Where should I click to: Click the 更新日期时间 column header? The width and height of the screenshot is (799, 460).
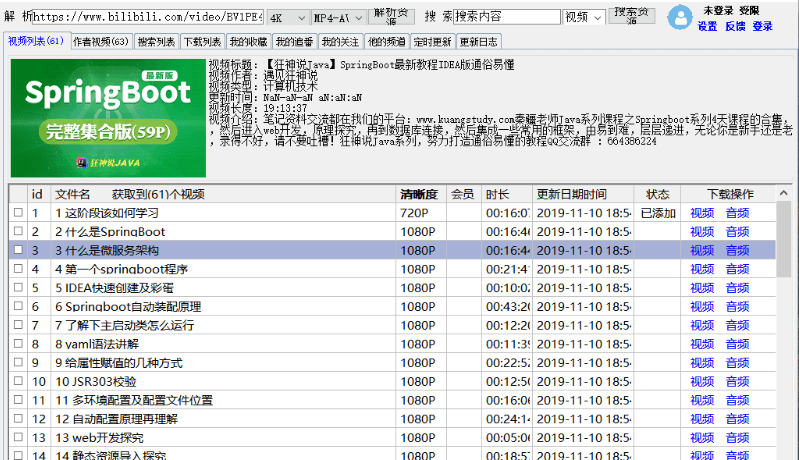click(x=582, y=194)
